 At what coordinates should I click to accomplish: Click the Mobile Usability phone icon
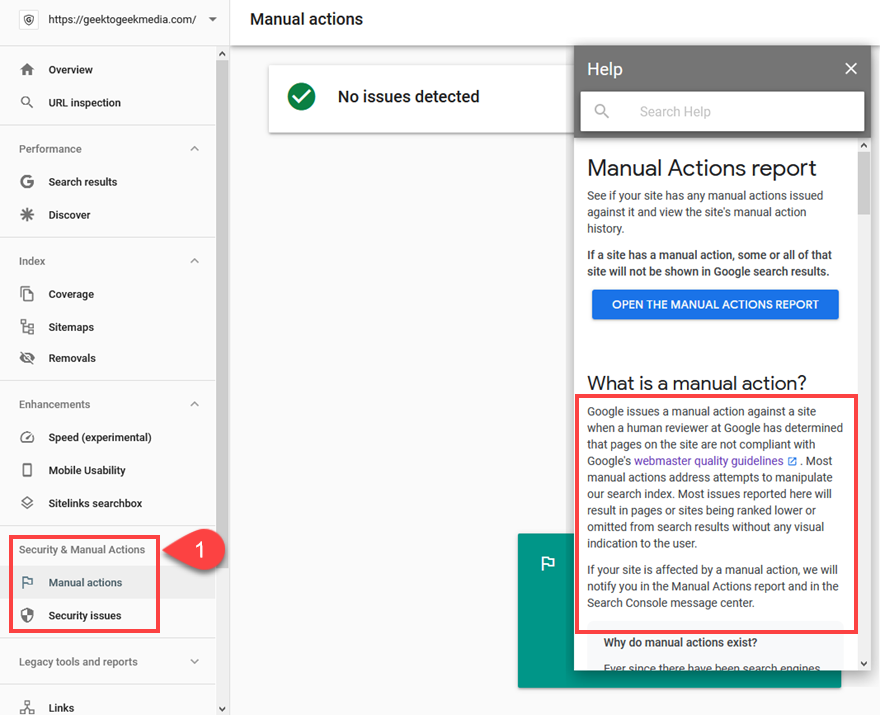(x=27, y=470)
